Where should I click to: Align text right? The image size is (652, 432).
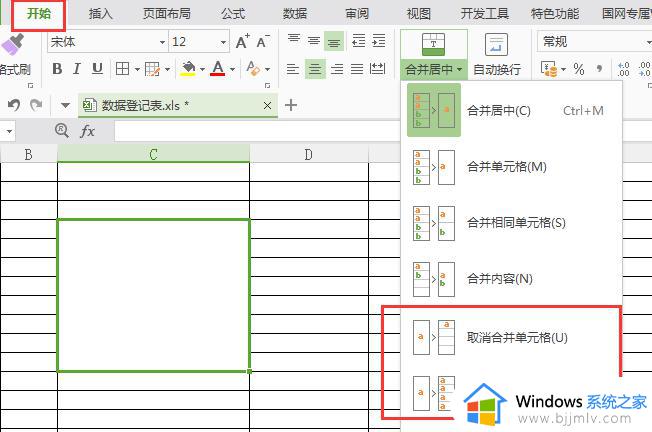pyautogui.click(x=337, y=69)
